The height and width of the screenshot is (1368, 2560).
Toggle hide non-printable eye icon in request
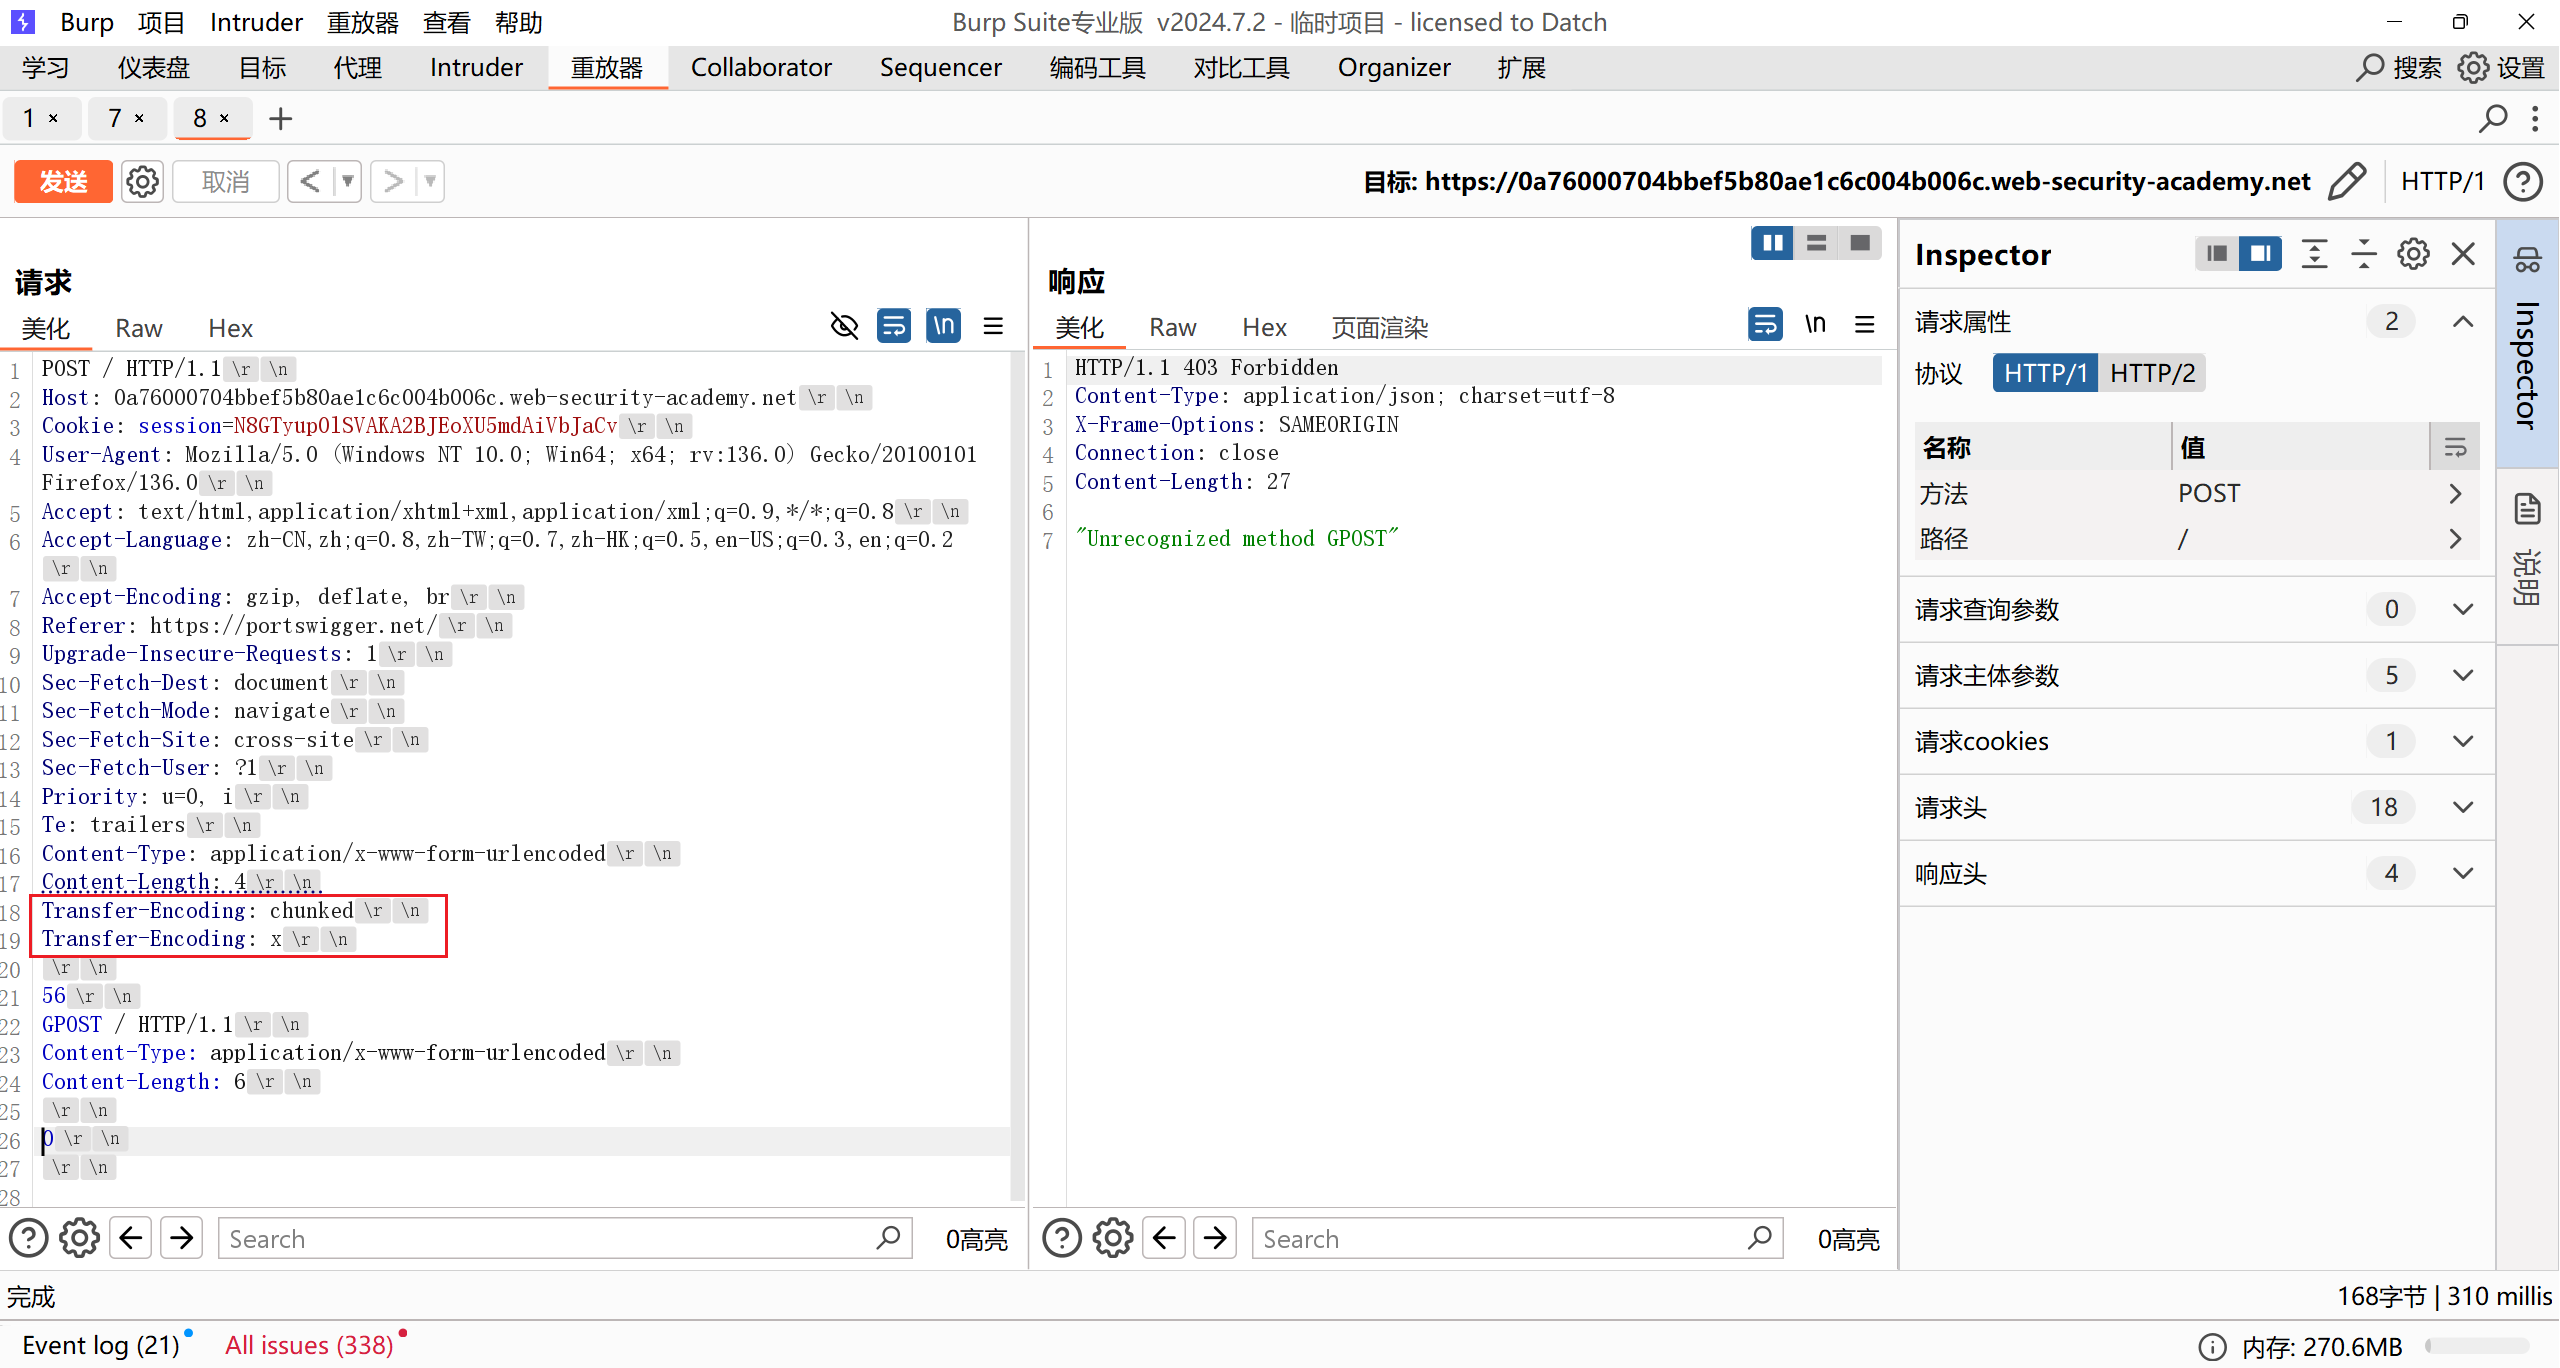(844, 326)
